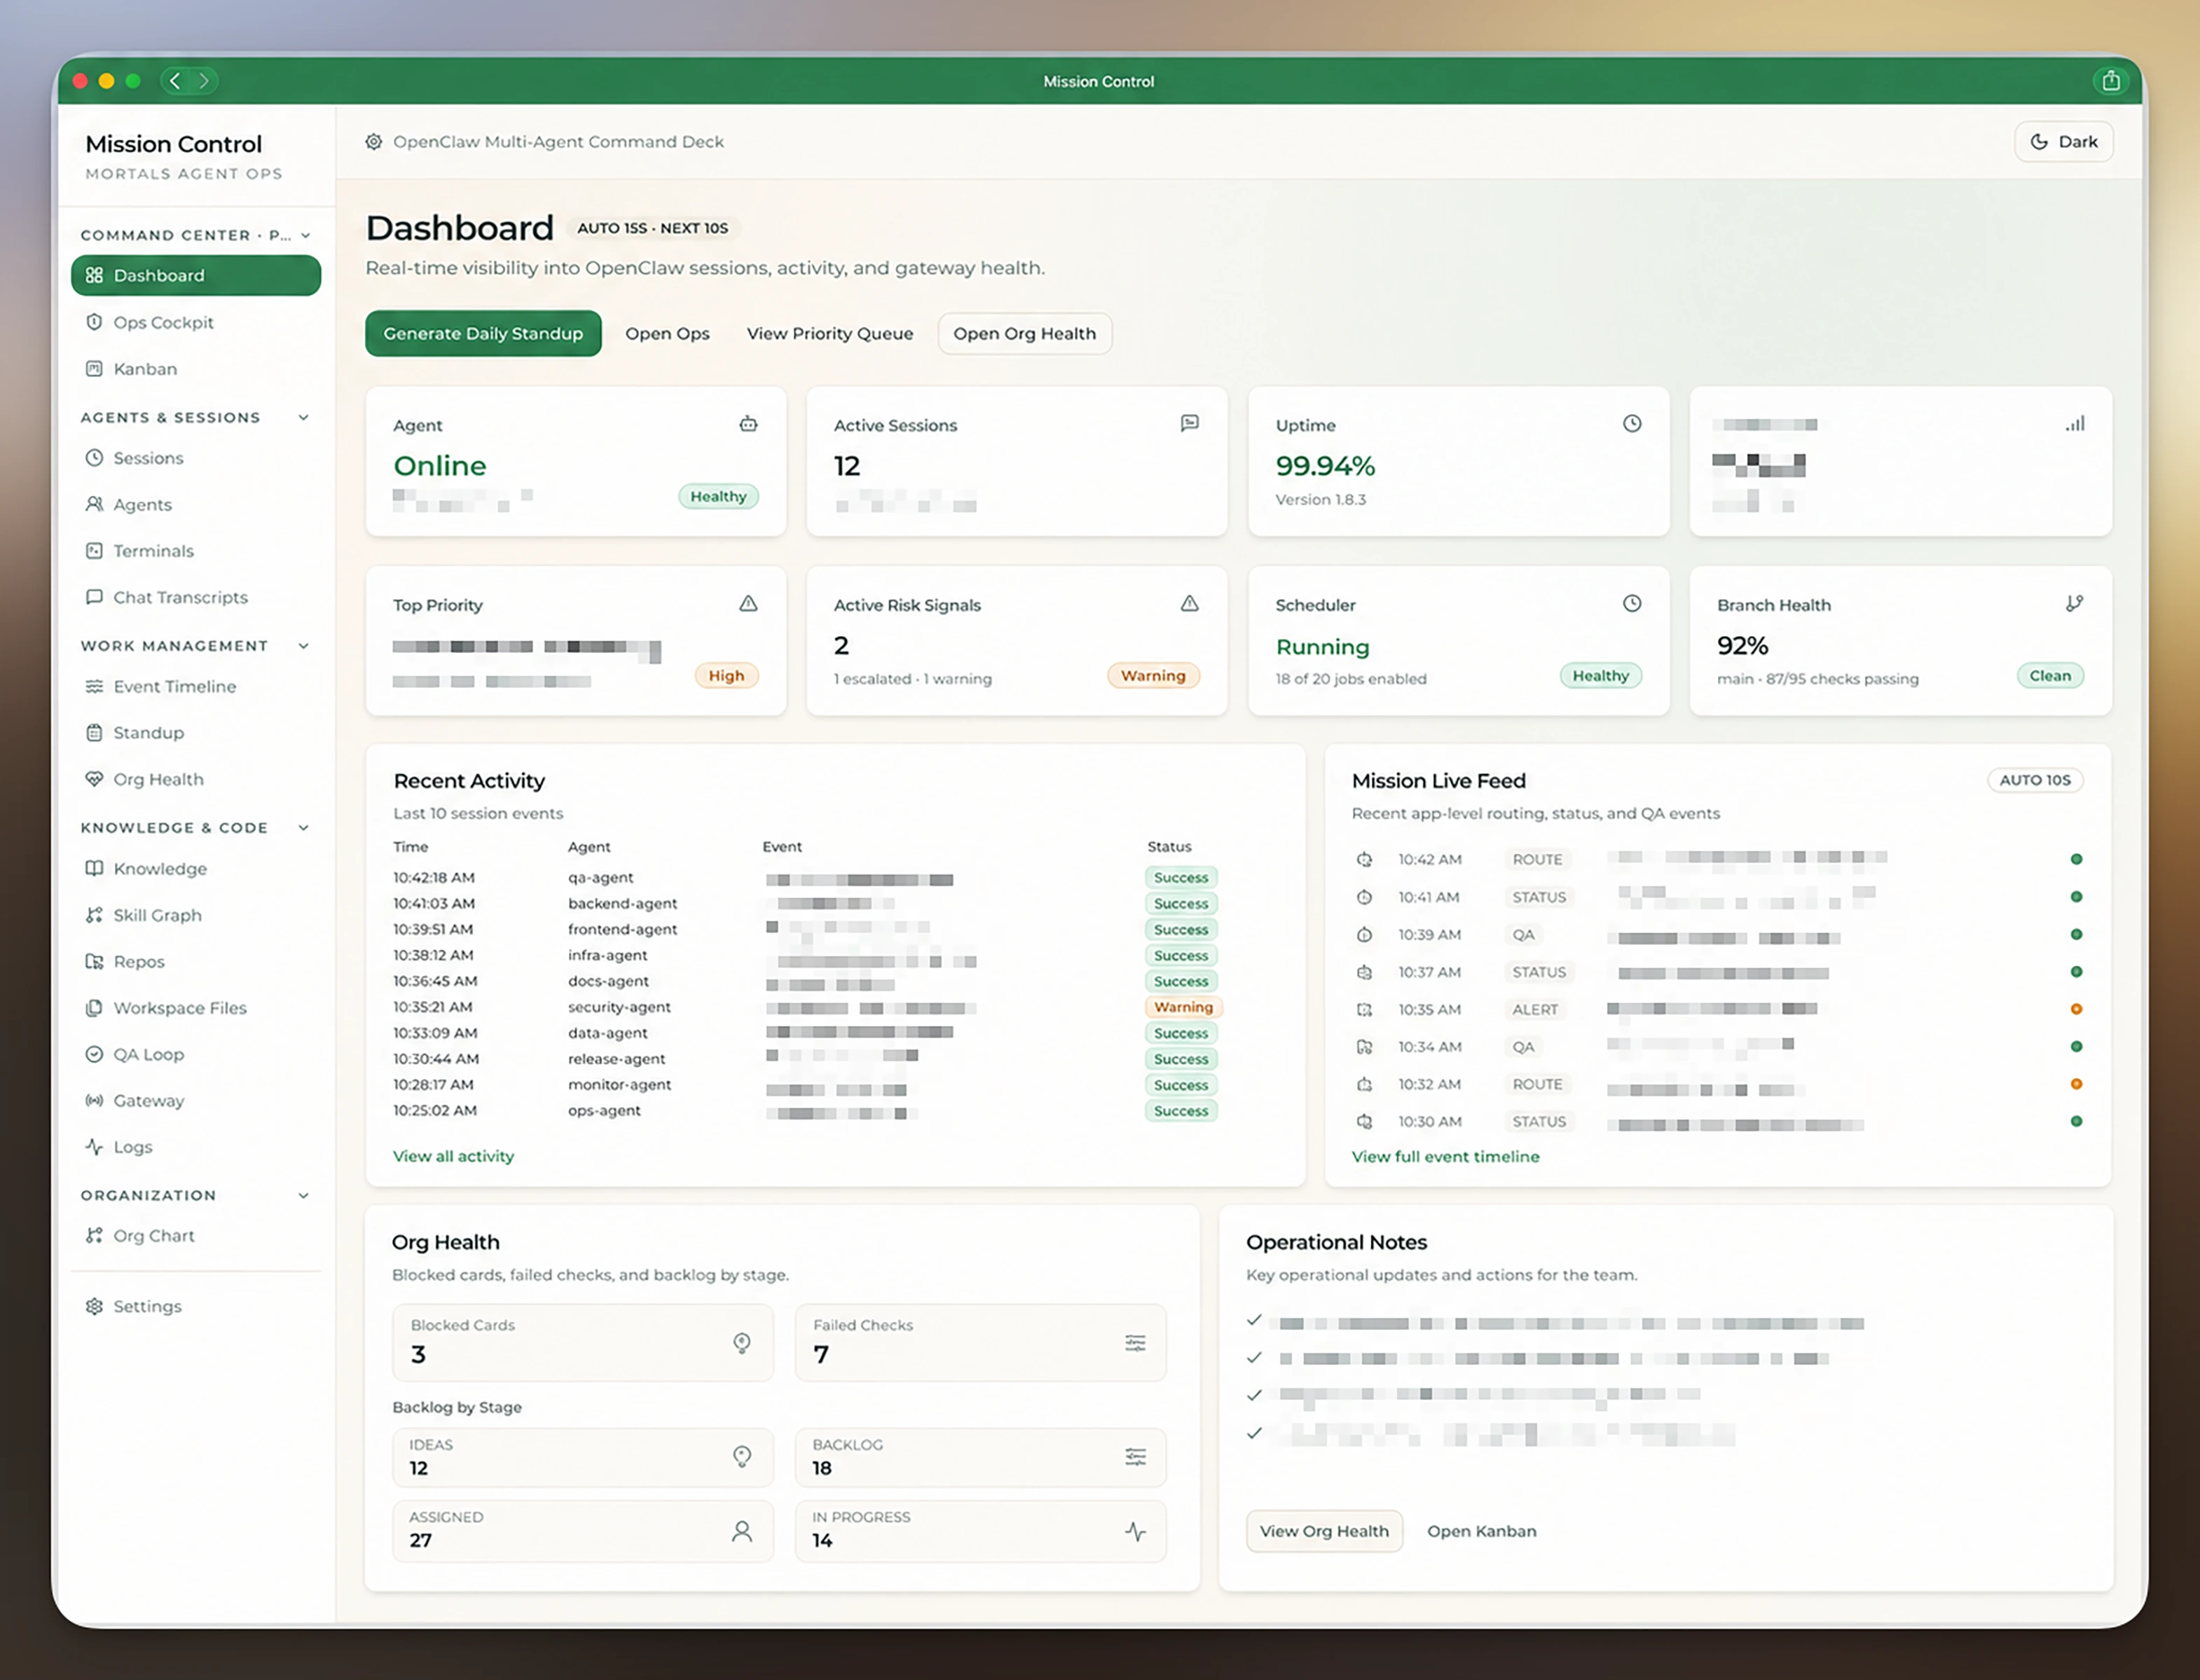Click the Healthy badge on Scheduler card
Screen dimensions: 2200x1680
tap(1600, 676)
